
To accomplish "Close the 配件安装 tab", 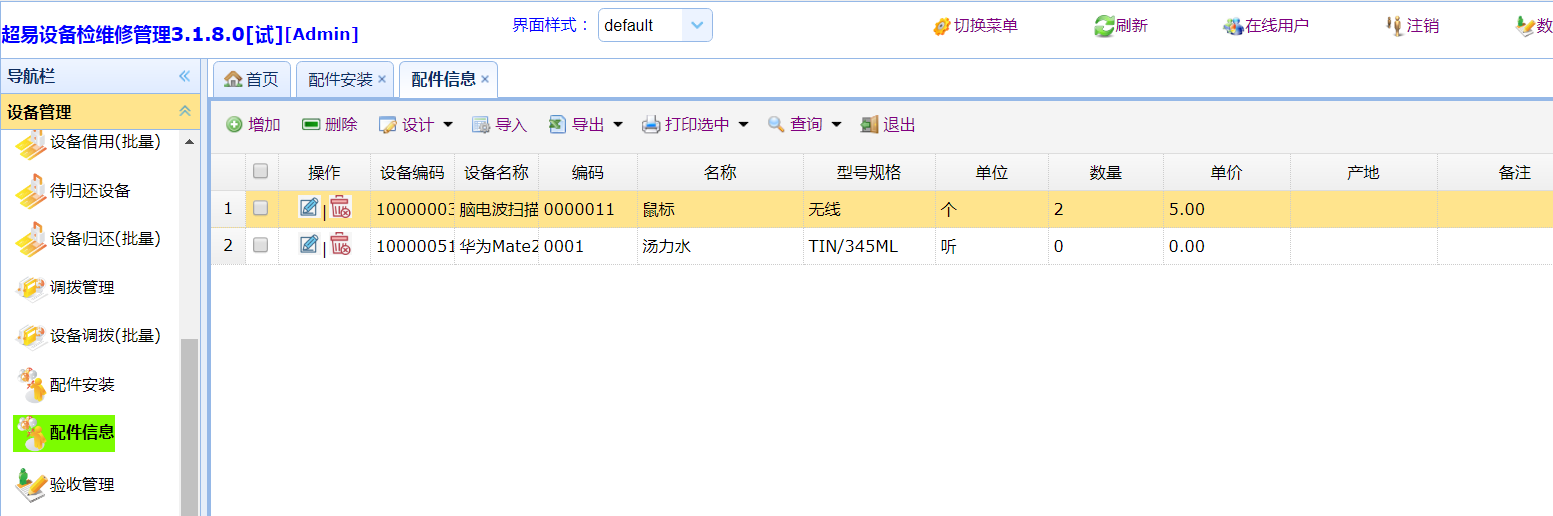I will coord(382,80).
